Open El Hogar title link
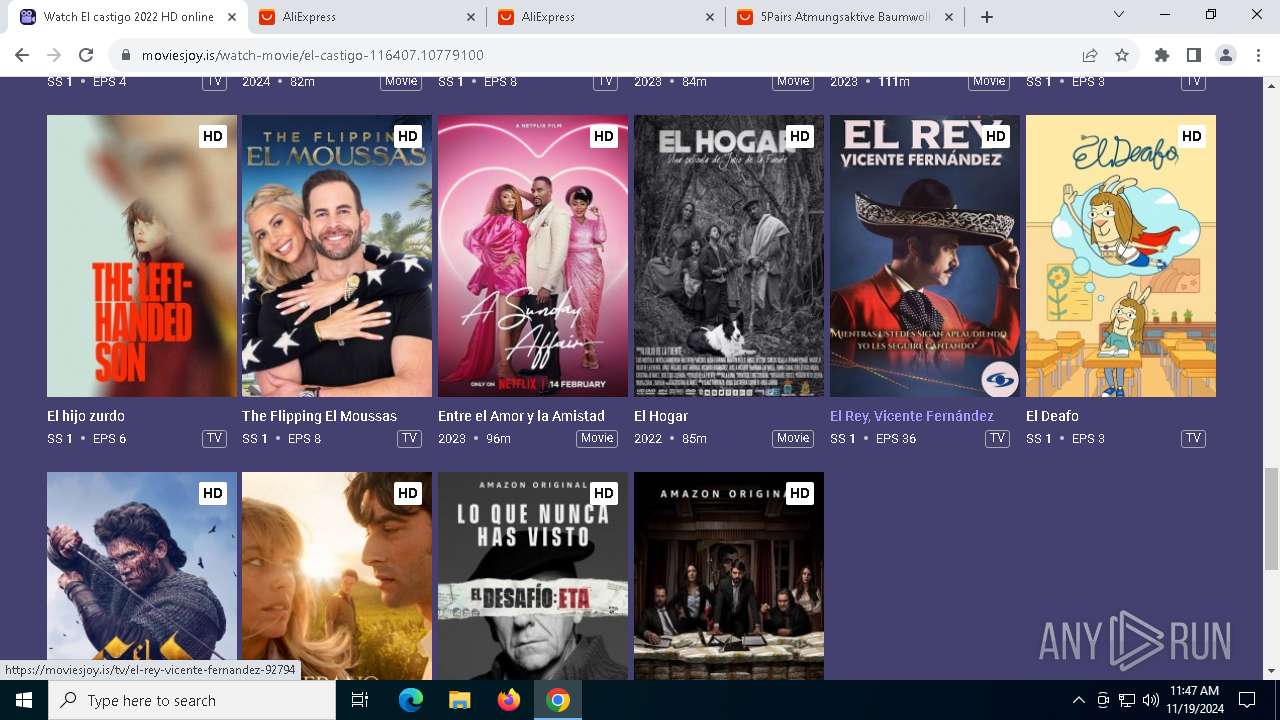Screen dimensions: 1280x720 [661, 416]
